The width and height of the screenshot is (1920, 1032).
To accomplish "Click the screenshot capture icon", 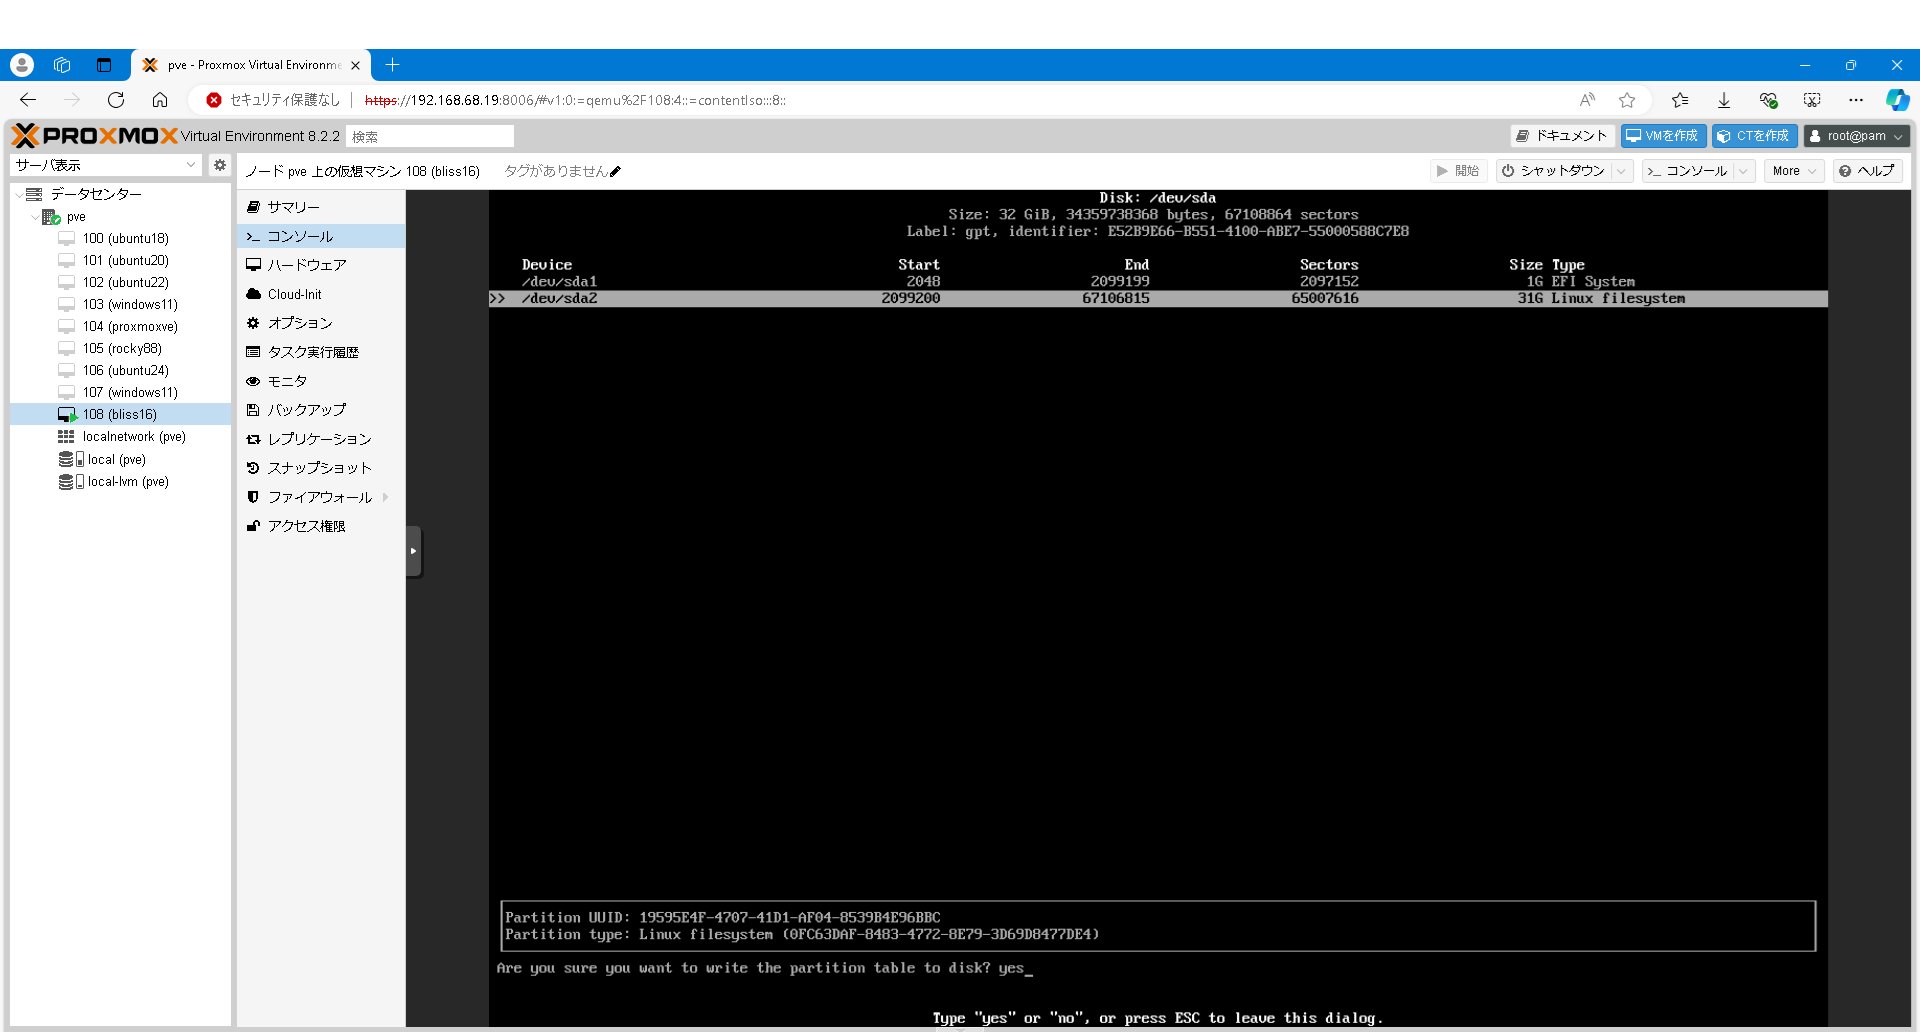I will [x=1812, y=100].
